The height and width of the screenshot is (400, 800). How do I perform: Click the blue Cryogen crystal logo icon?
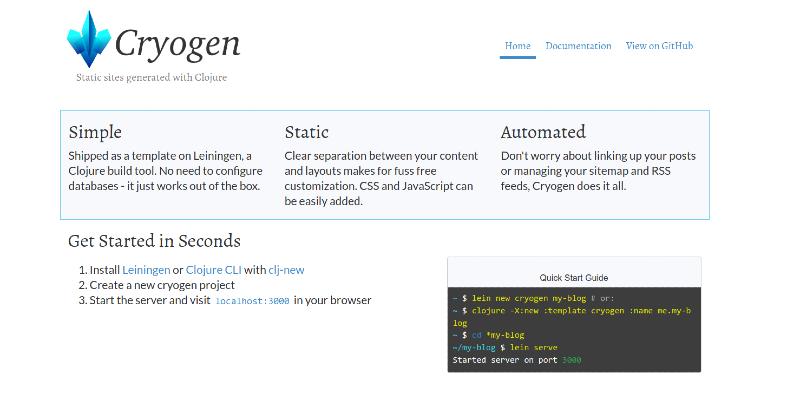tap(89, 39)
